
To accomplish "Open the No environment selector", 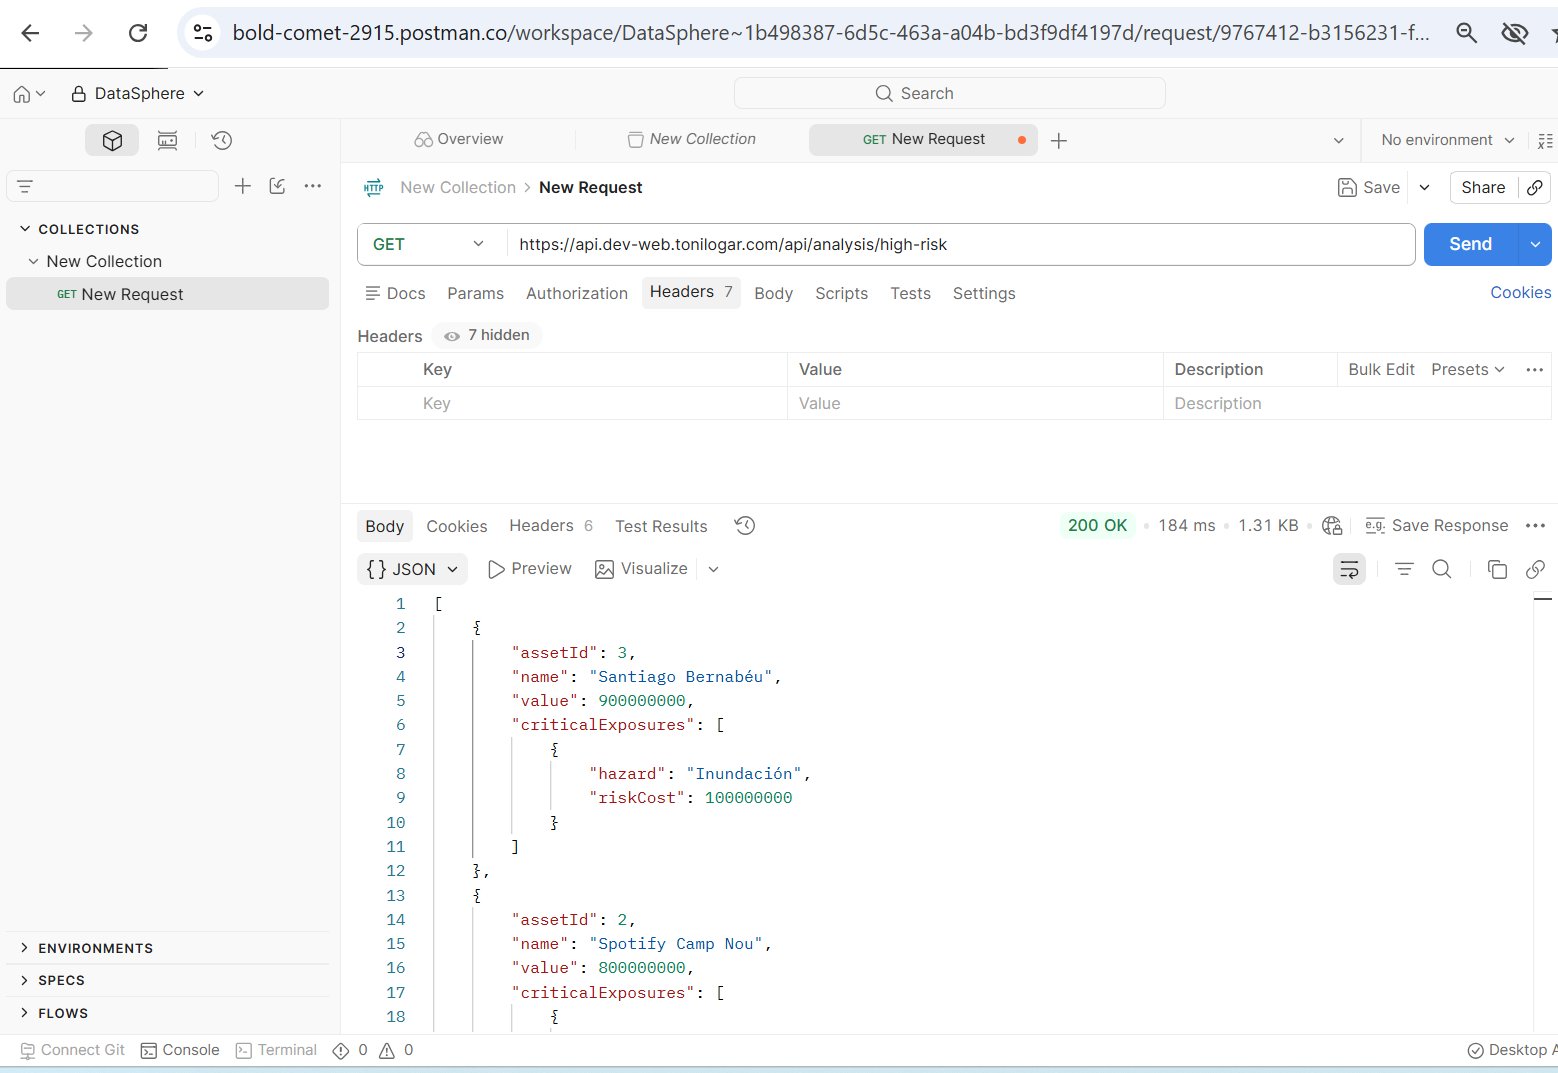I will 1447,141.
